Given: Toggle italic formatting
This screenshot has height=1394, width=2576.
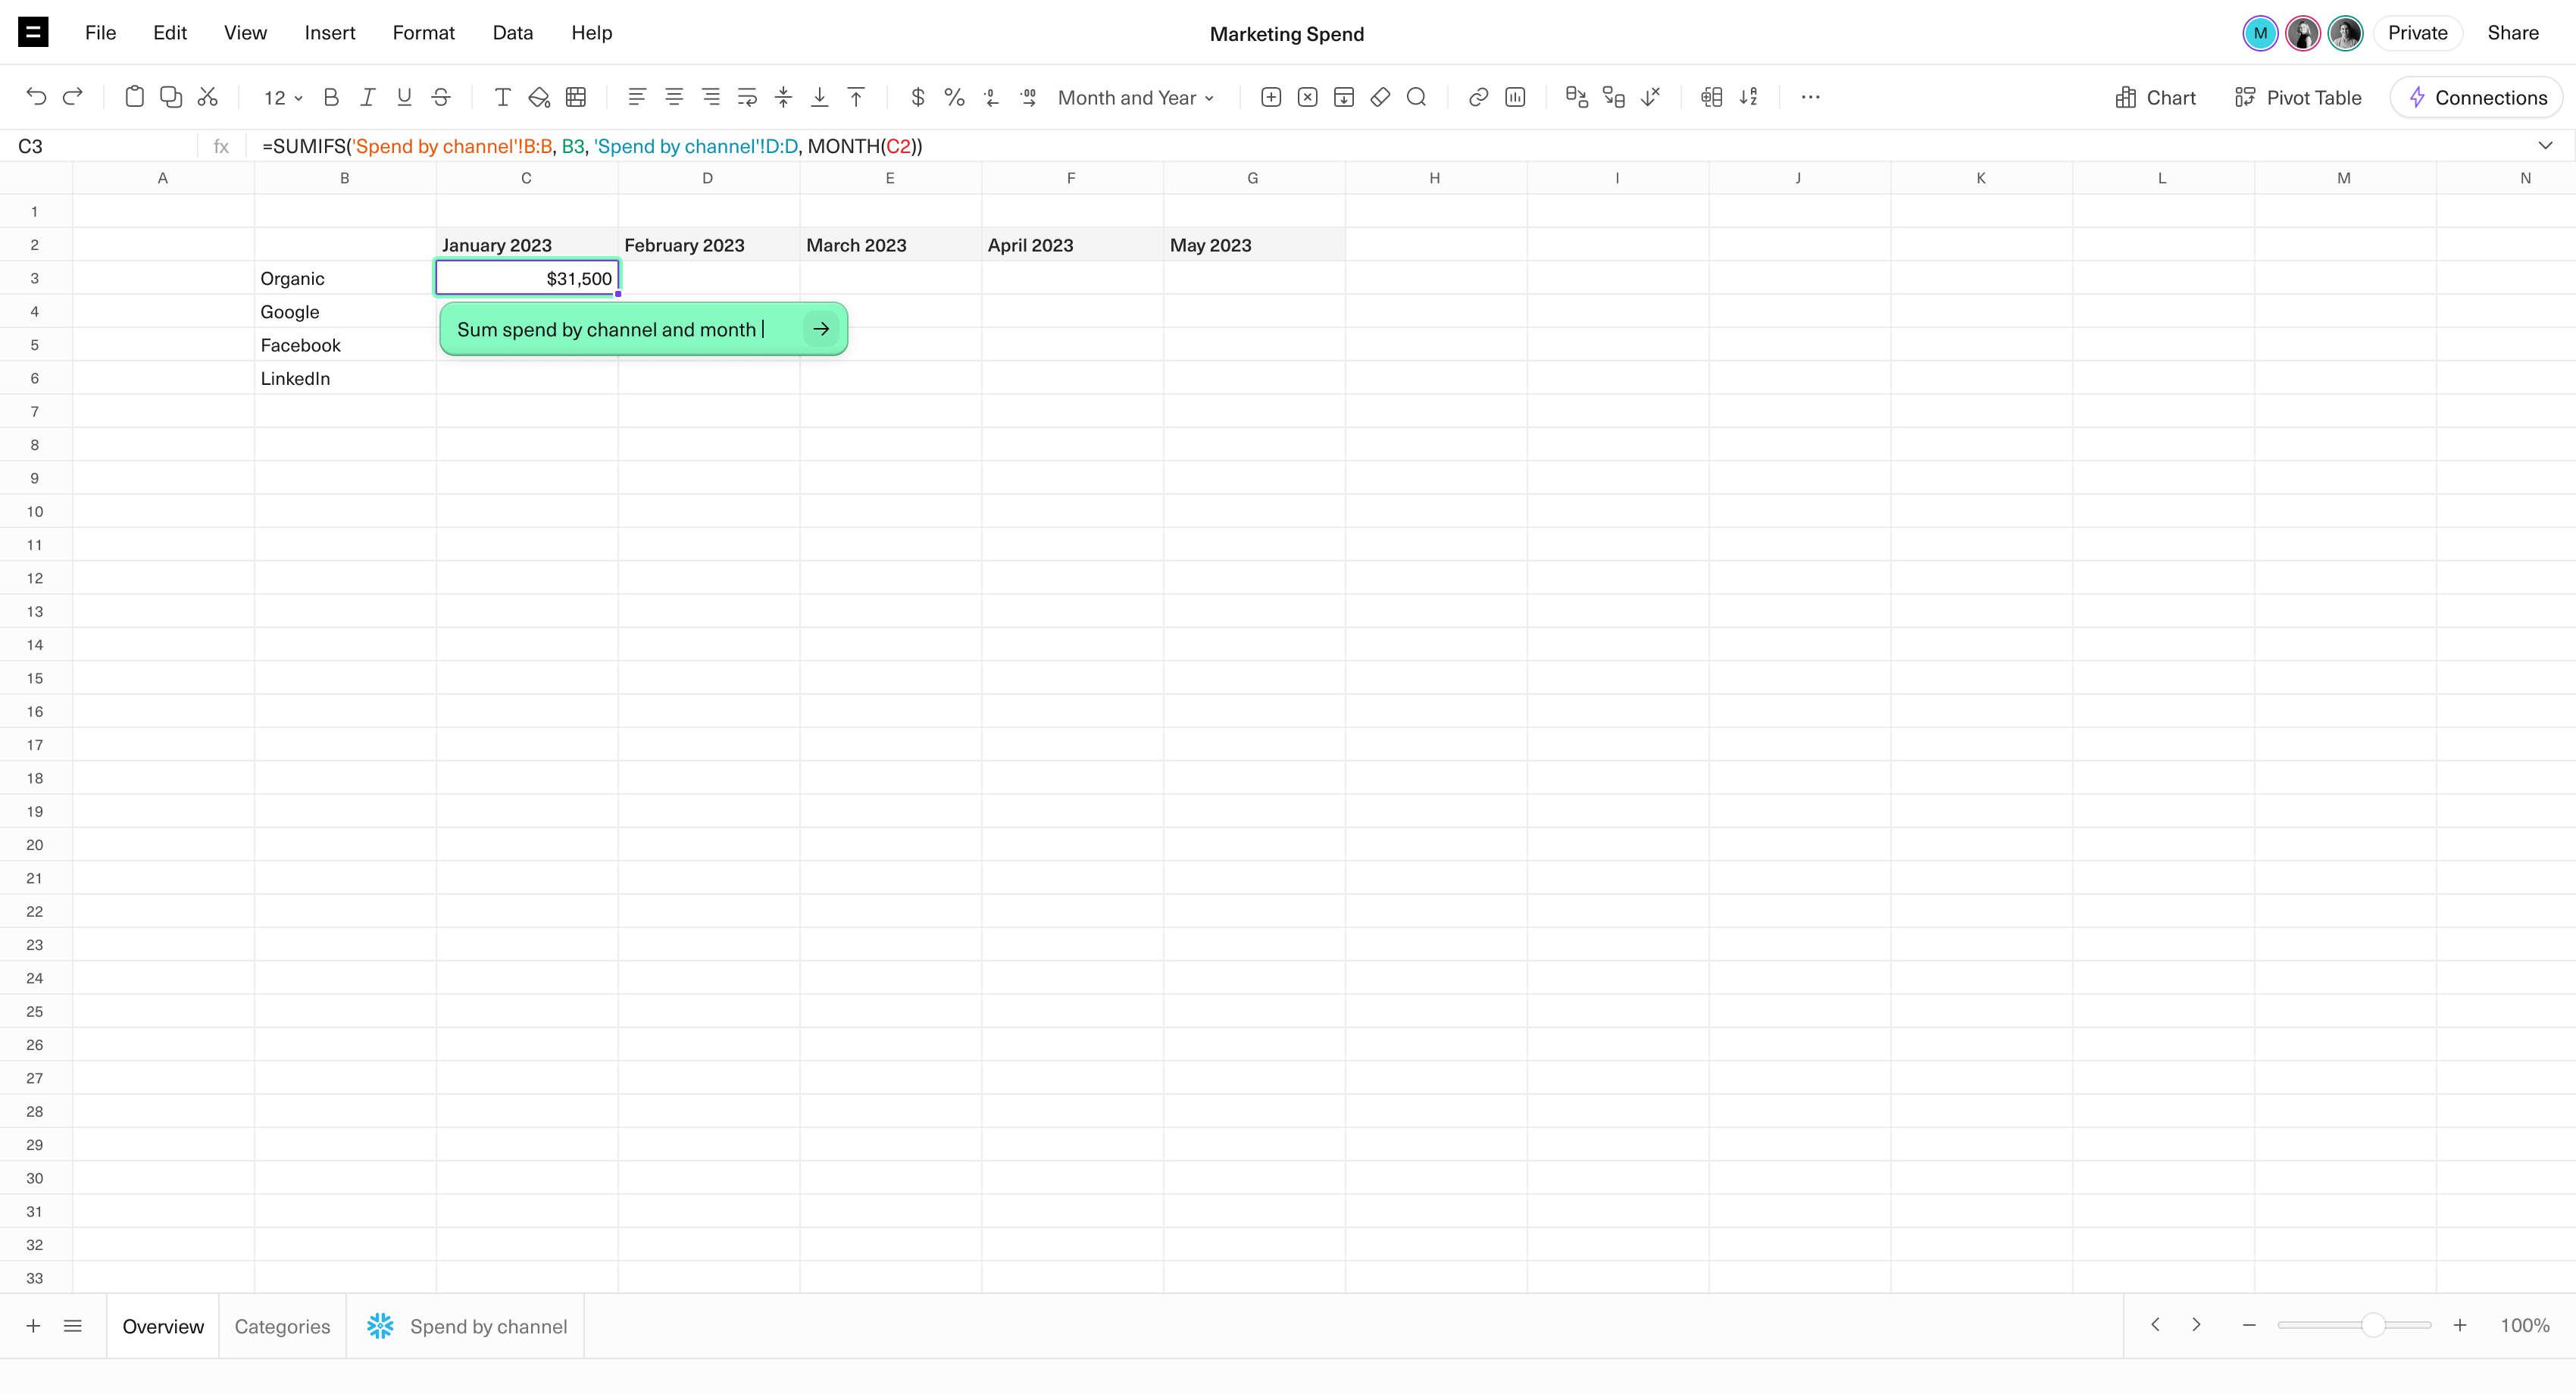Looking at the screenshot, I should tap(367, 97).
